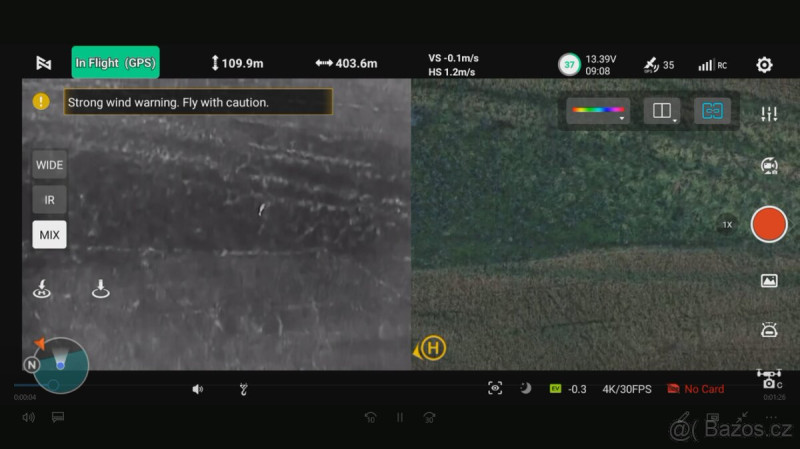Toggle night scene moon icon
Viewport: 800px width, 449px height.
click(x=526, y=388)
